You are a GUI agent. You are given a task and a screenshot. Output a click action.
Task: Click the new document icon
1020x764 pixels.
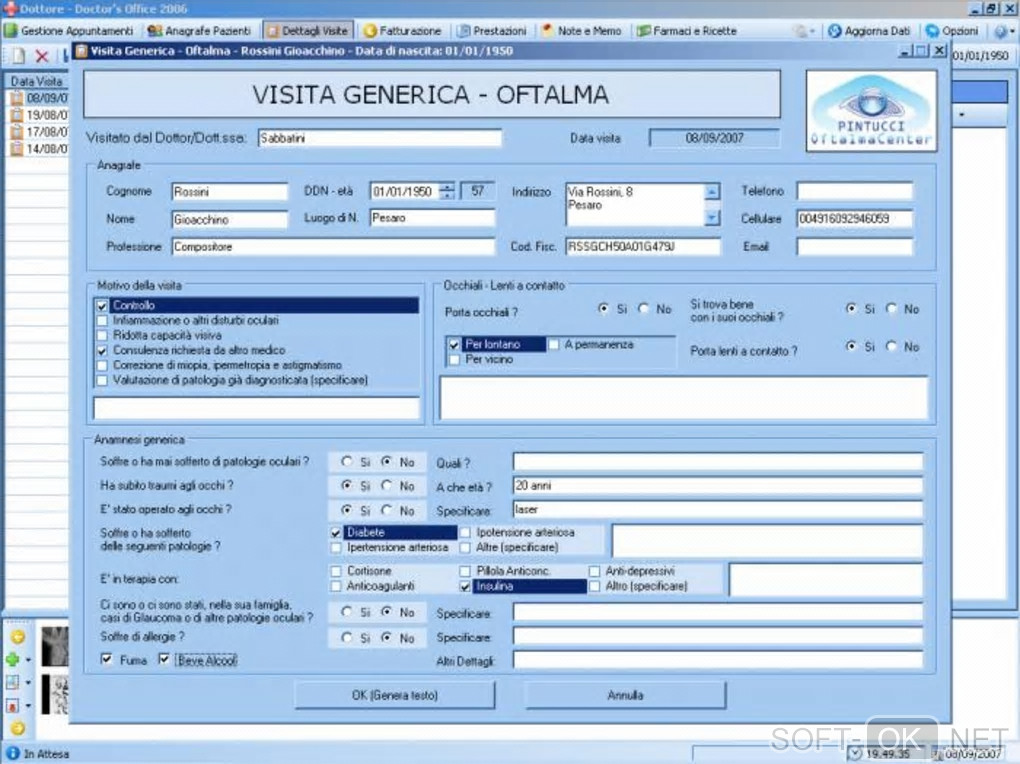pos(18,56)
